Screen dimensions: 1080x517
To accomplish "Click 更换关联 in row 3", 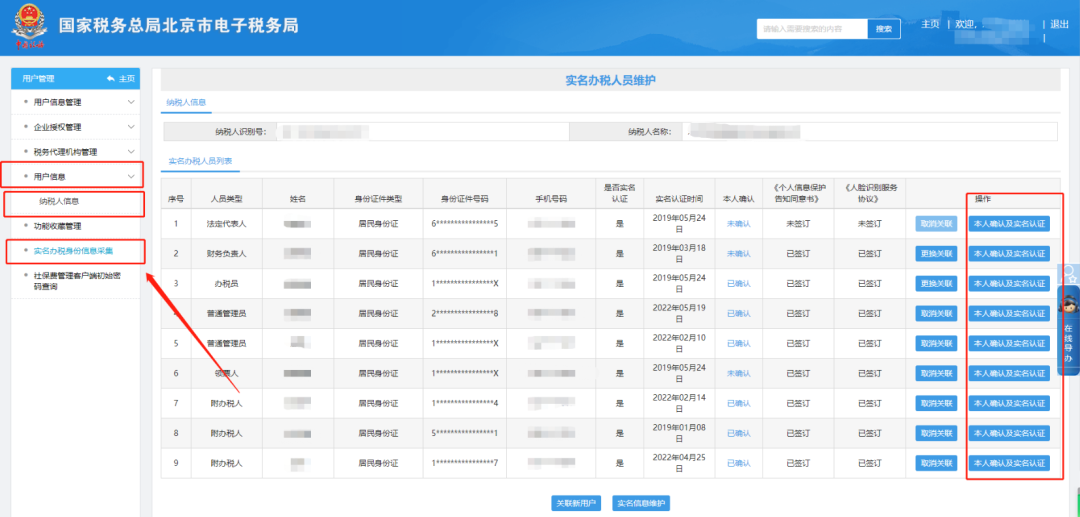I will pos(936,284).
